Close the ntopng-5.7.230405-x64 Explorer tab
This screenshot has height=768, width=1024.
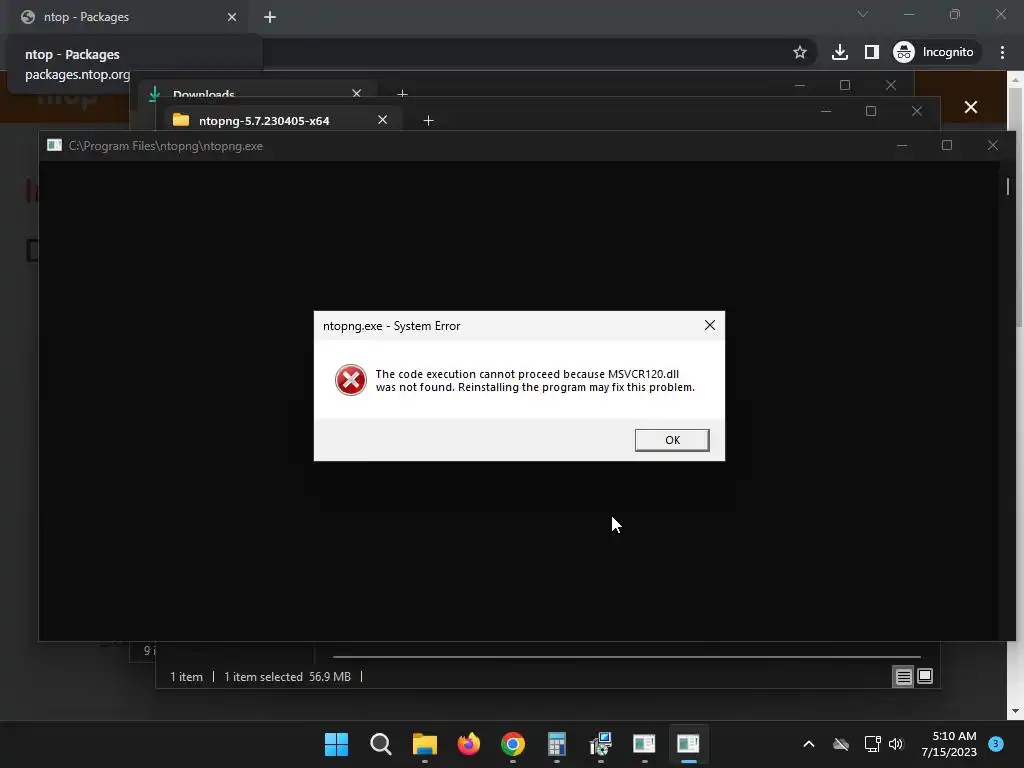point(383,120)
